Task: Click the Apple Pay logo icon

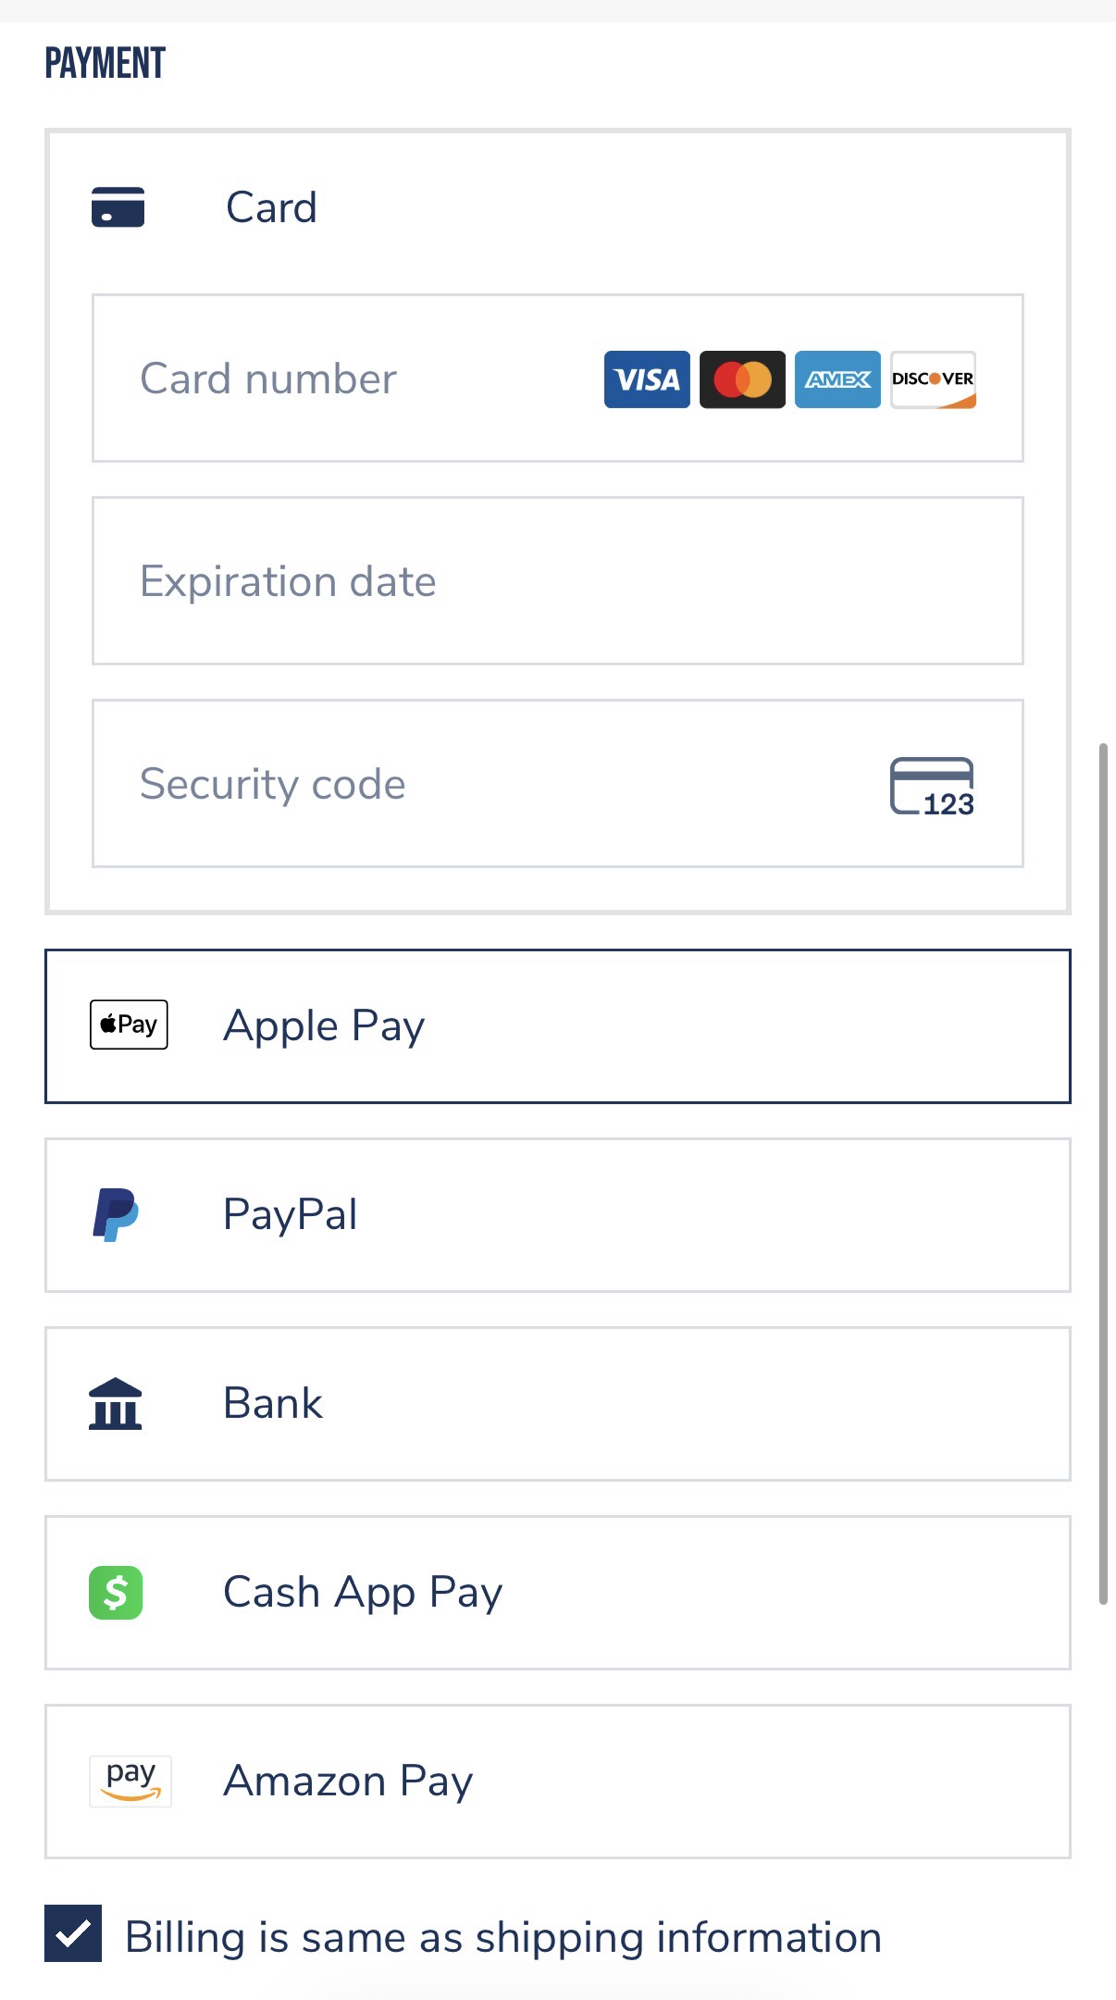Action: (129, 1024)
